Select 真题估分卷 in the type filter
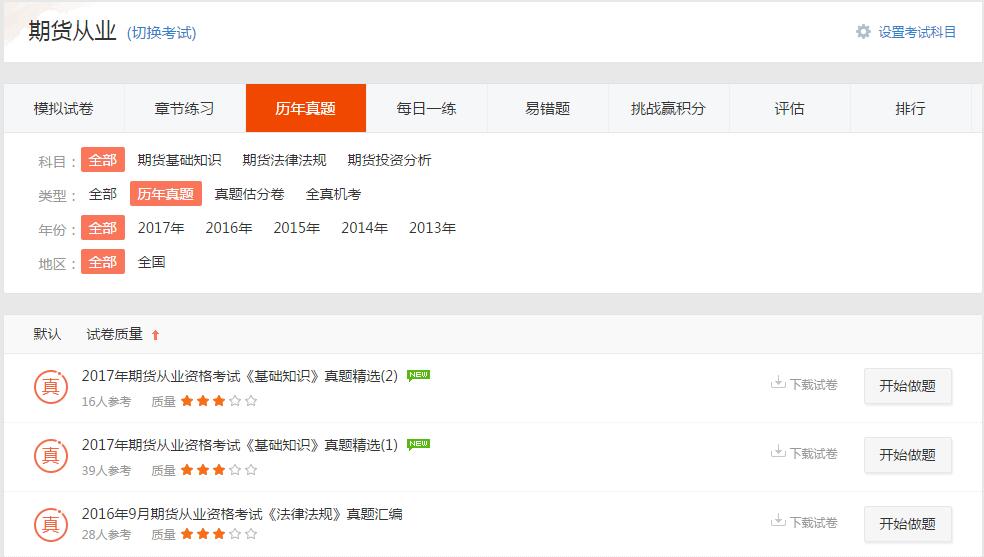Image resolution: width=984 pixels, height=557 pixels. tap(249, 194)
